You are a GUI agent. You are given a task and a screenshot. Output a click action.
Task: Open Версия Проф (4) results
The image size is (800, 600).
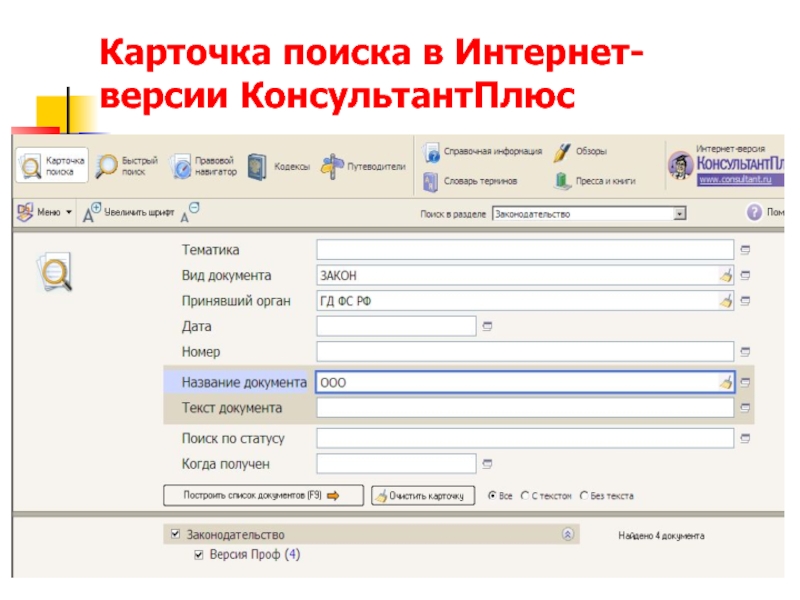tap(255, 554)
